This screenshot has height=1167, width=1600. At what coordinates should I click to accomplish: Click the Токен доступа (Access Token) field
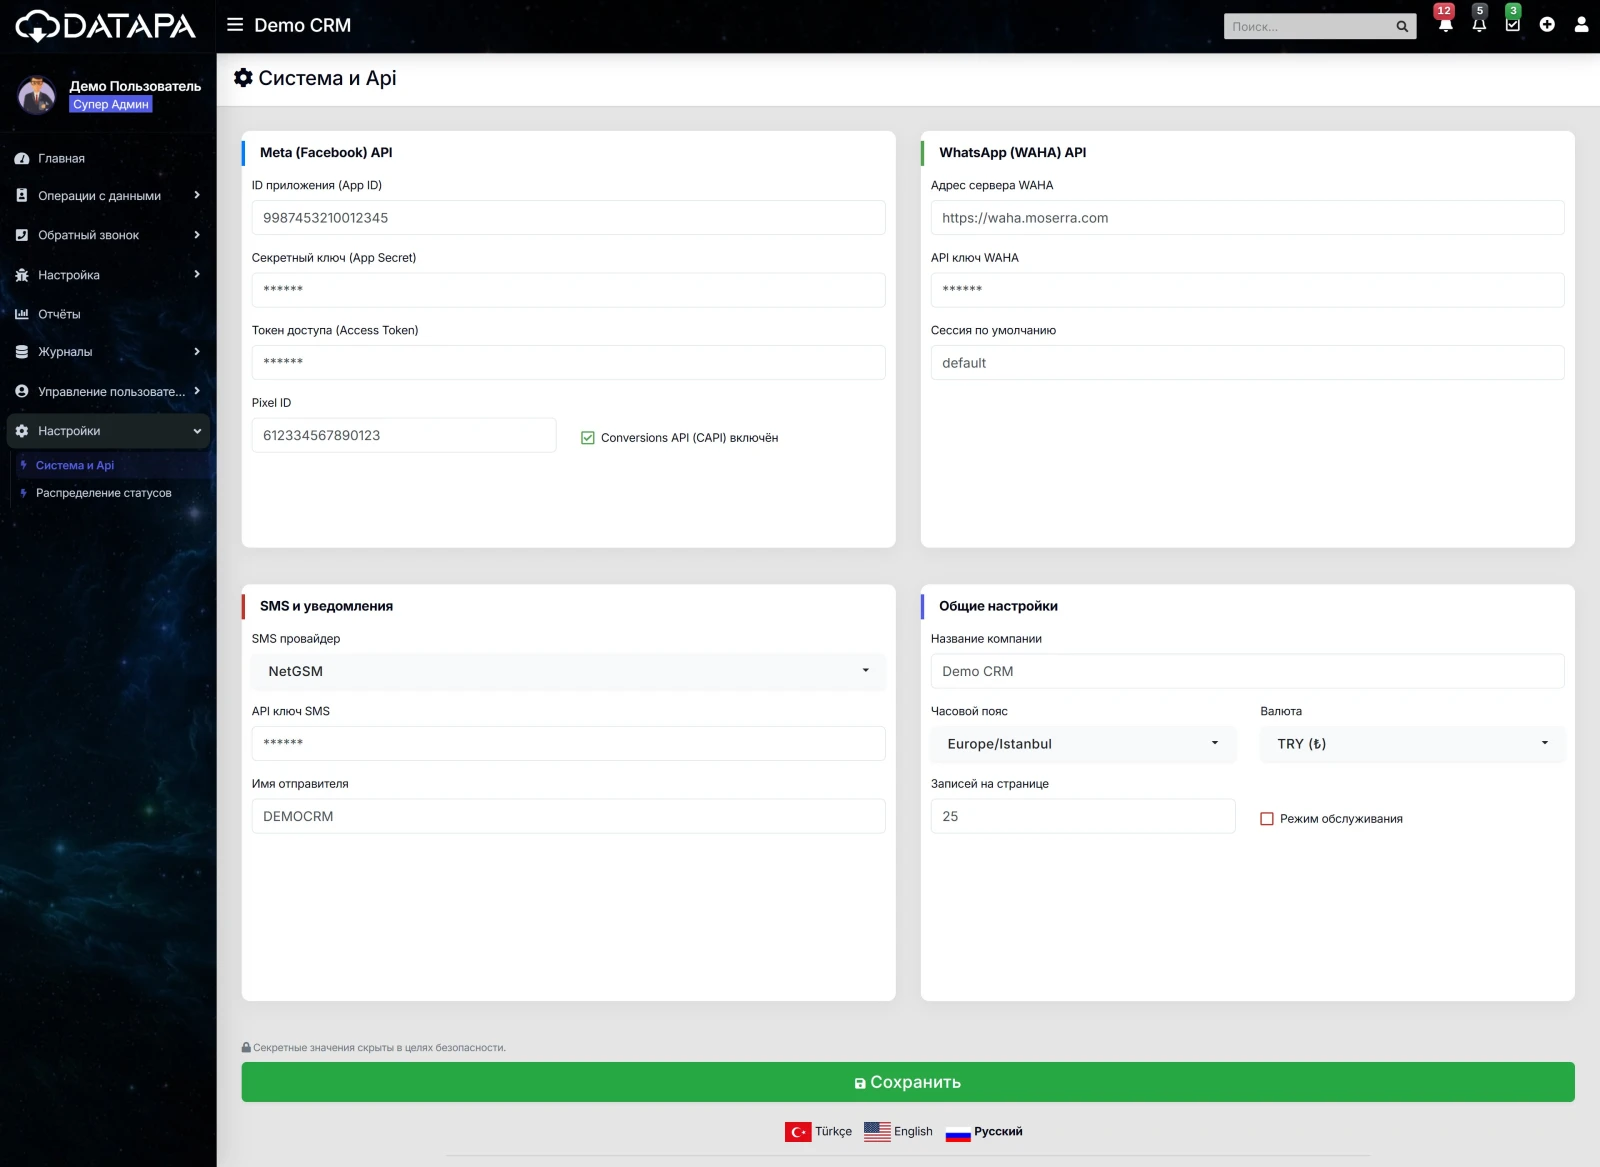(x=568, y=363)
